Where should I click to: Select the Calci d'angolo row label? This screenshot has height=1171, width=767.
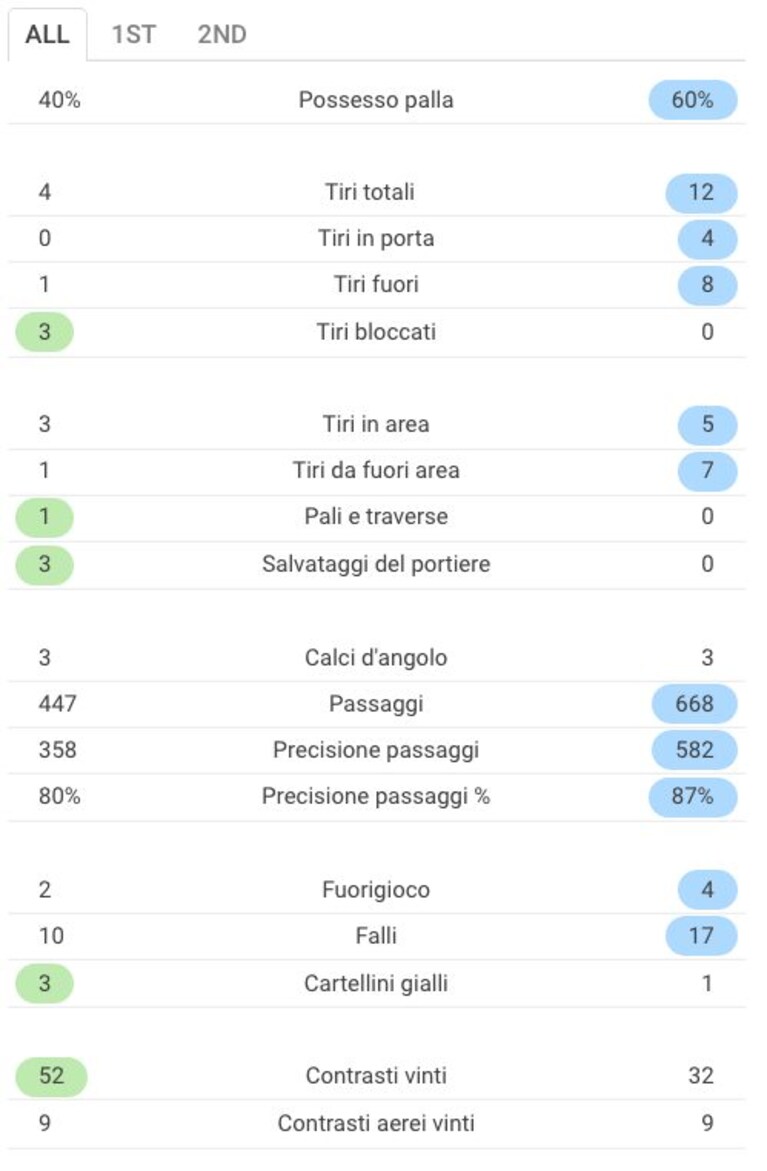[x=376, y=657]
